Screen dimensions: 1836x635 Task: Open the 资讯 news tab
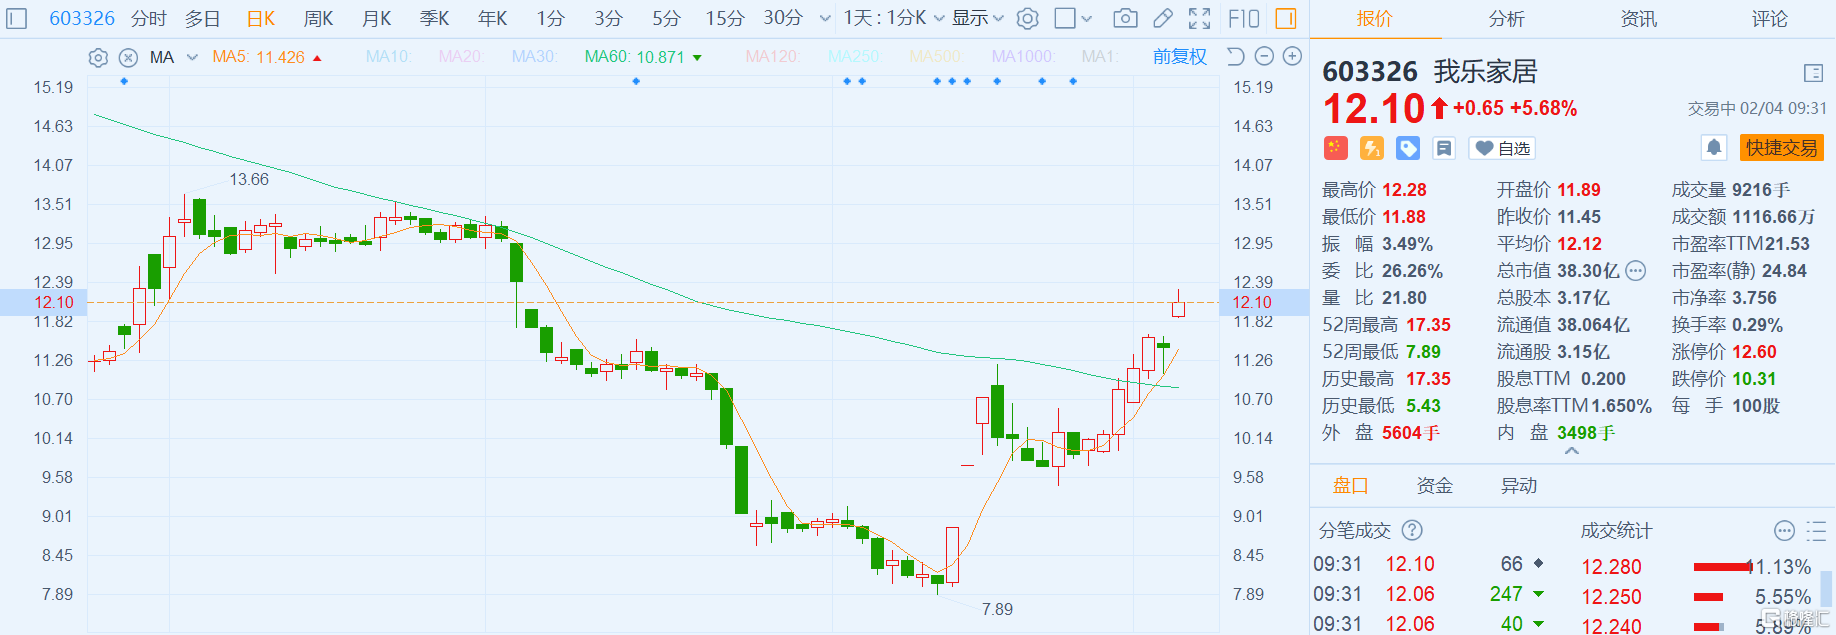coord(1639,19)
